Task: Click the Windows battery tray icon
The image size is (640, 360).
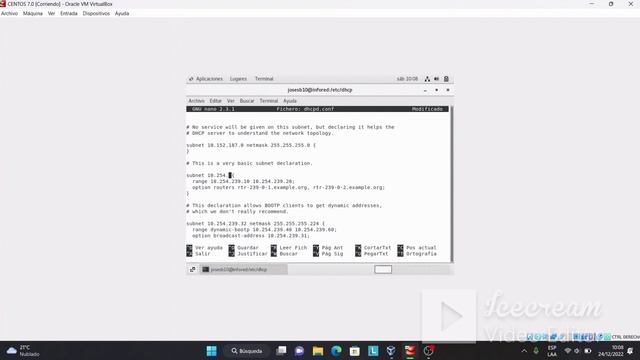Action: click(588, 351)
